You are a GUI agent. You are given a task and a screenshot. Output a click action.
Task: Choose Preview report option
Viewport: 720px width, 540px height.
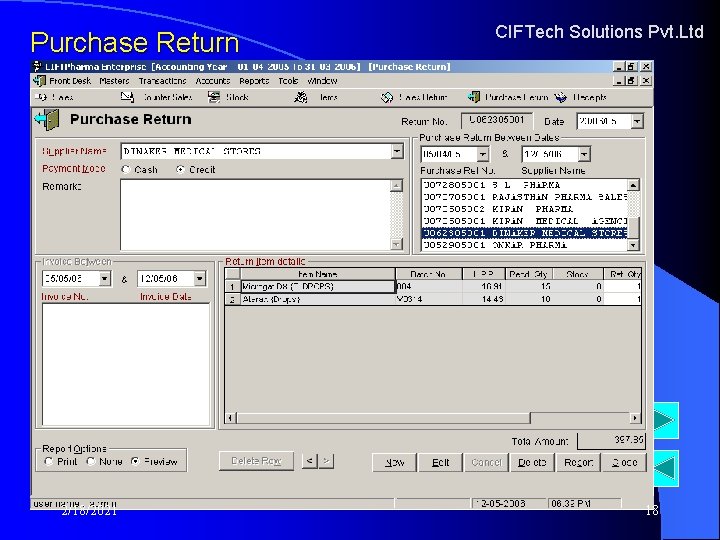coord(135,461)
